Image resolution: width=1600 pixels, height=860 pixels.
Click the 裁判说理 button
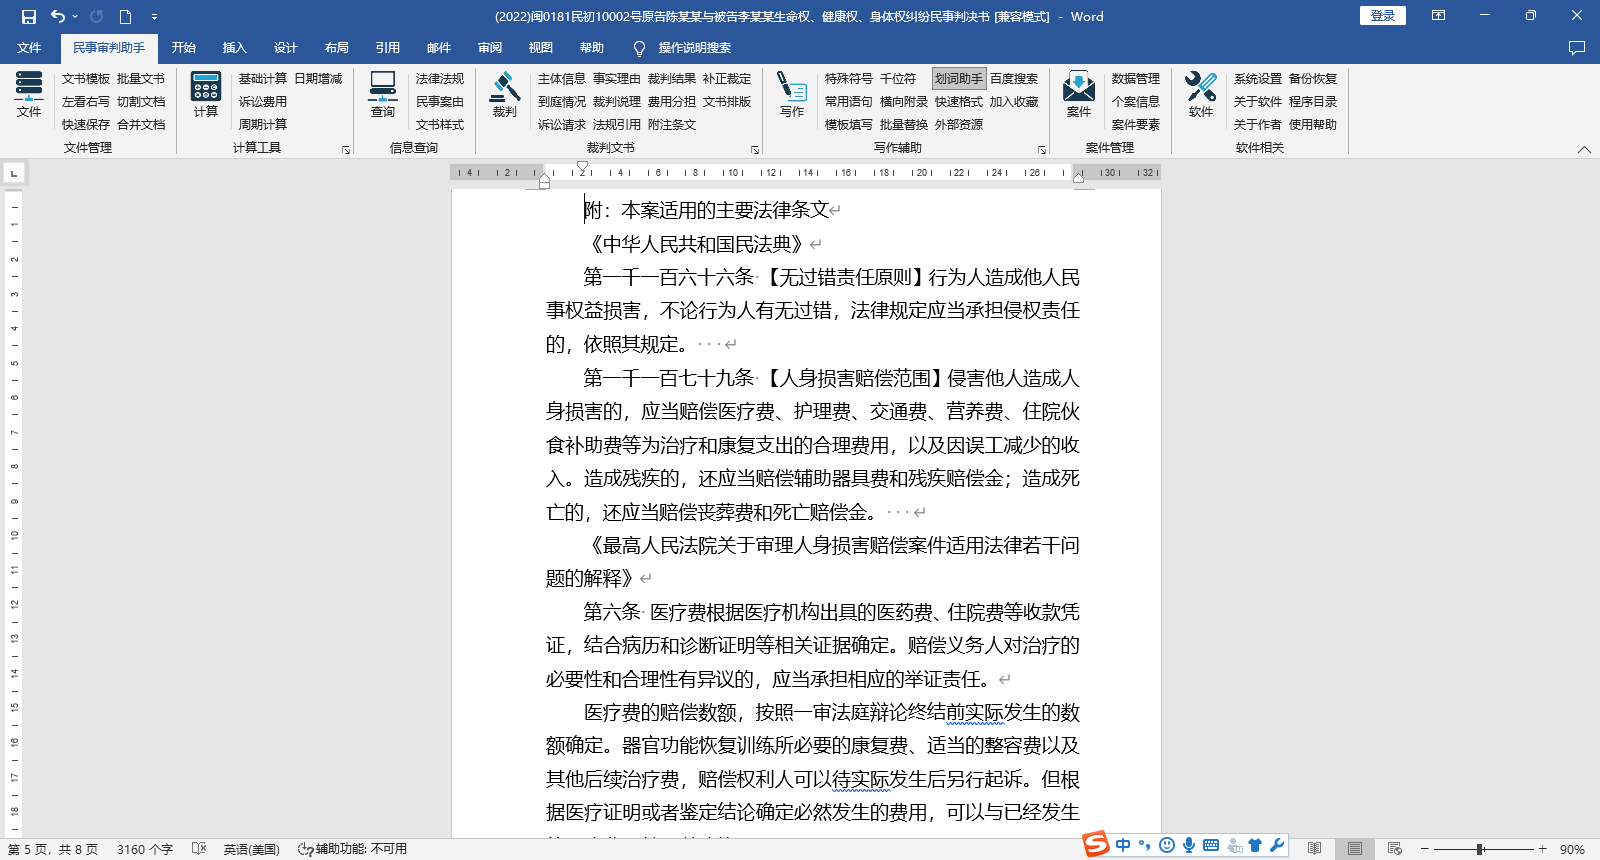pos(617,101)
